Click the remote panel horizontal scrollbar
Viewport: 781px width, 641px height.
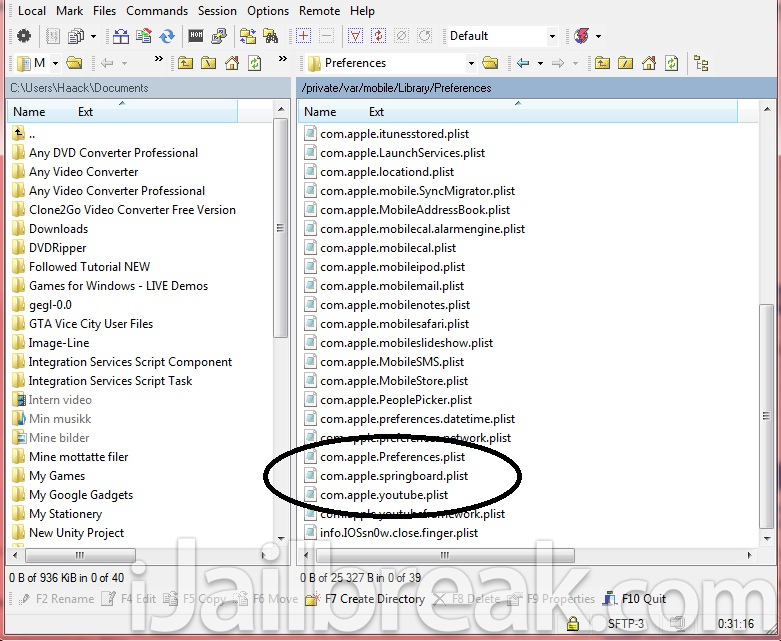coord(445,555)
